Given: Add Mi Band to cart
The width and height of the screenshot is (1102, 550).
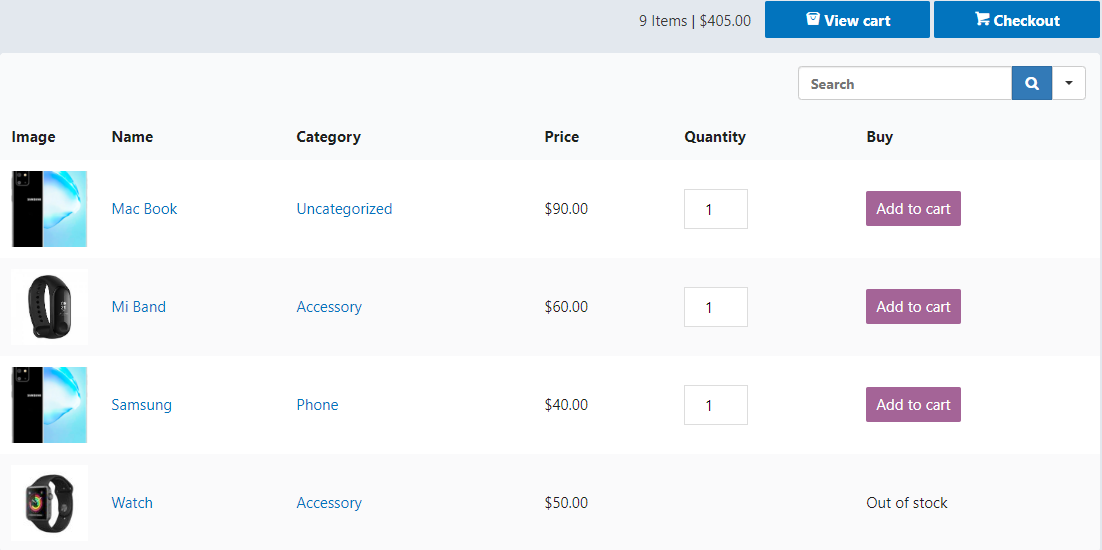Looking at the screenshot, I should (x=913, y=307).
